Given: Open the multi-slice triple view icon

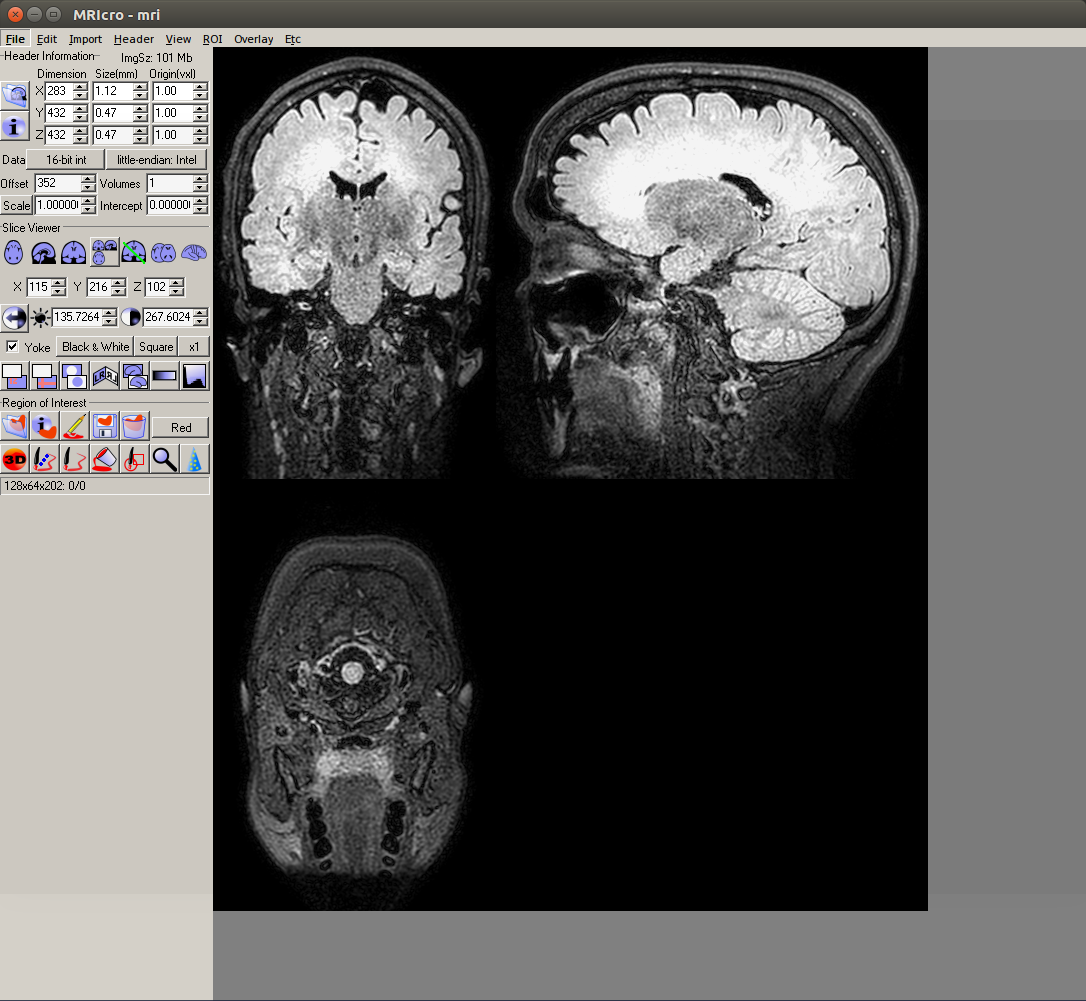Looking at the screenshot, I should point(103,253).
